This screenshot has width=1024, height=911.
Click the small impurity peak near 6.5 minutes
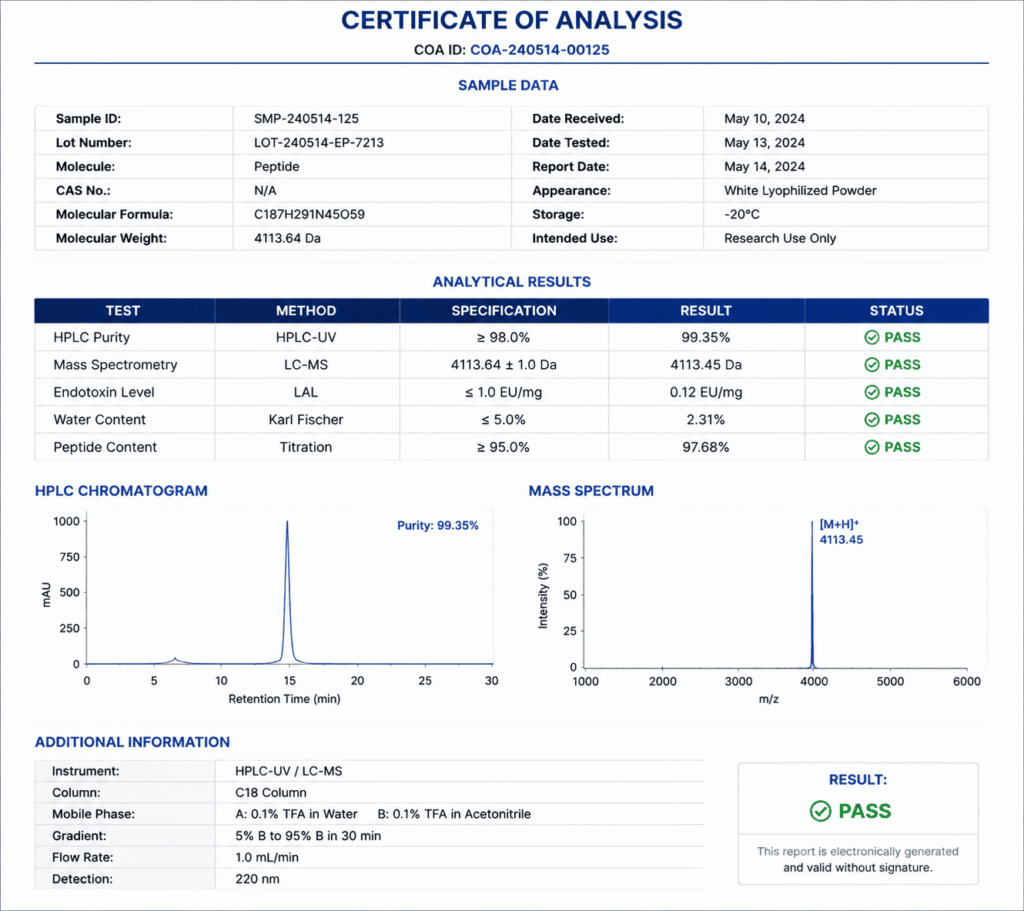175,660
